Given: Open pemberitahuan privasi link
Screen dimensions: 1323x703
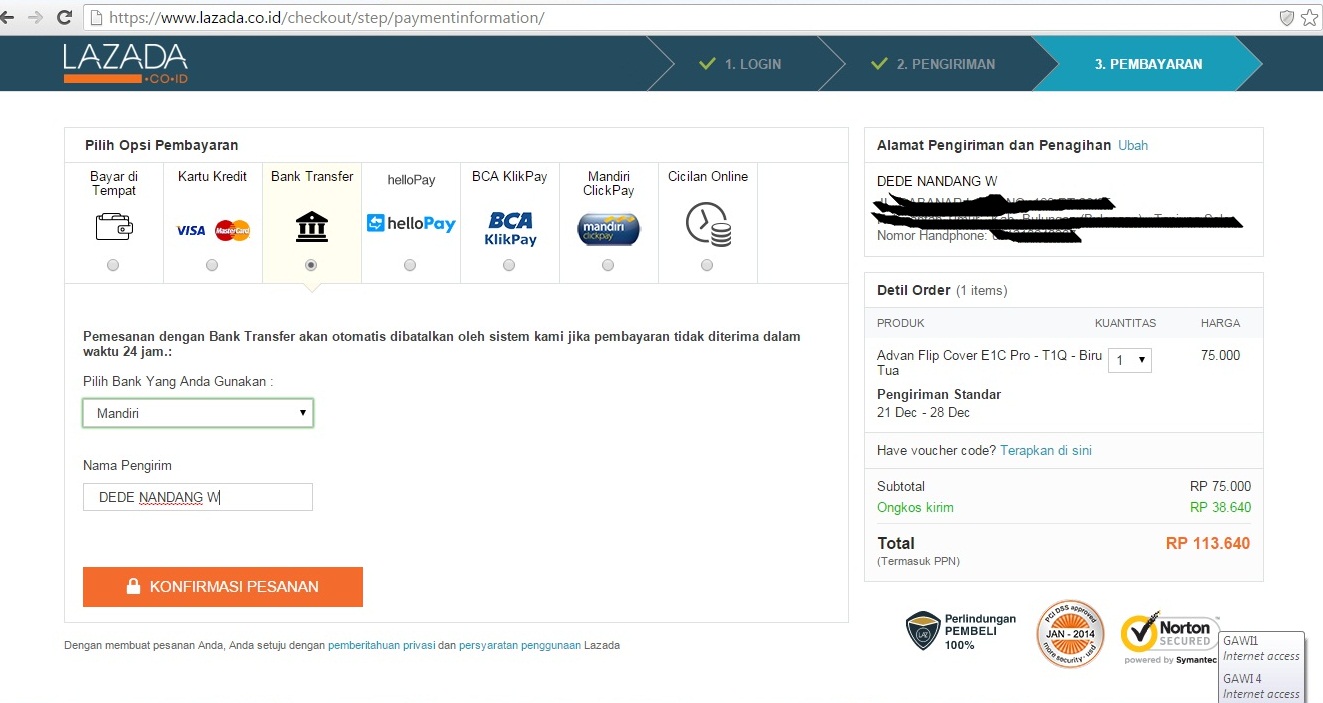Looking at the screenshot, I should pos(381,645).
